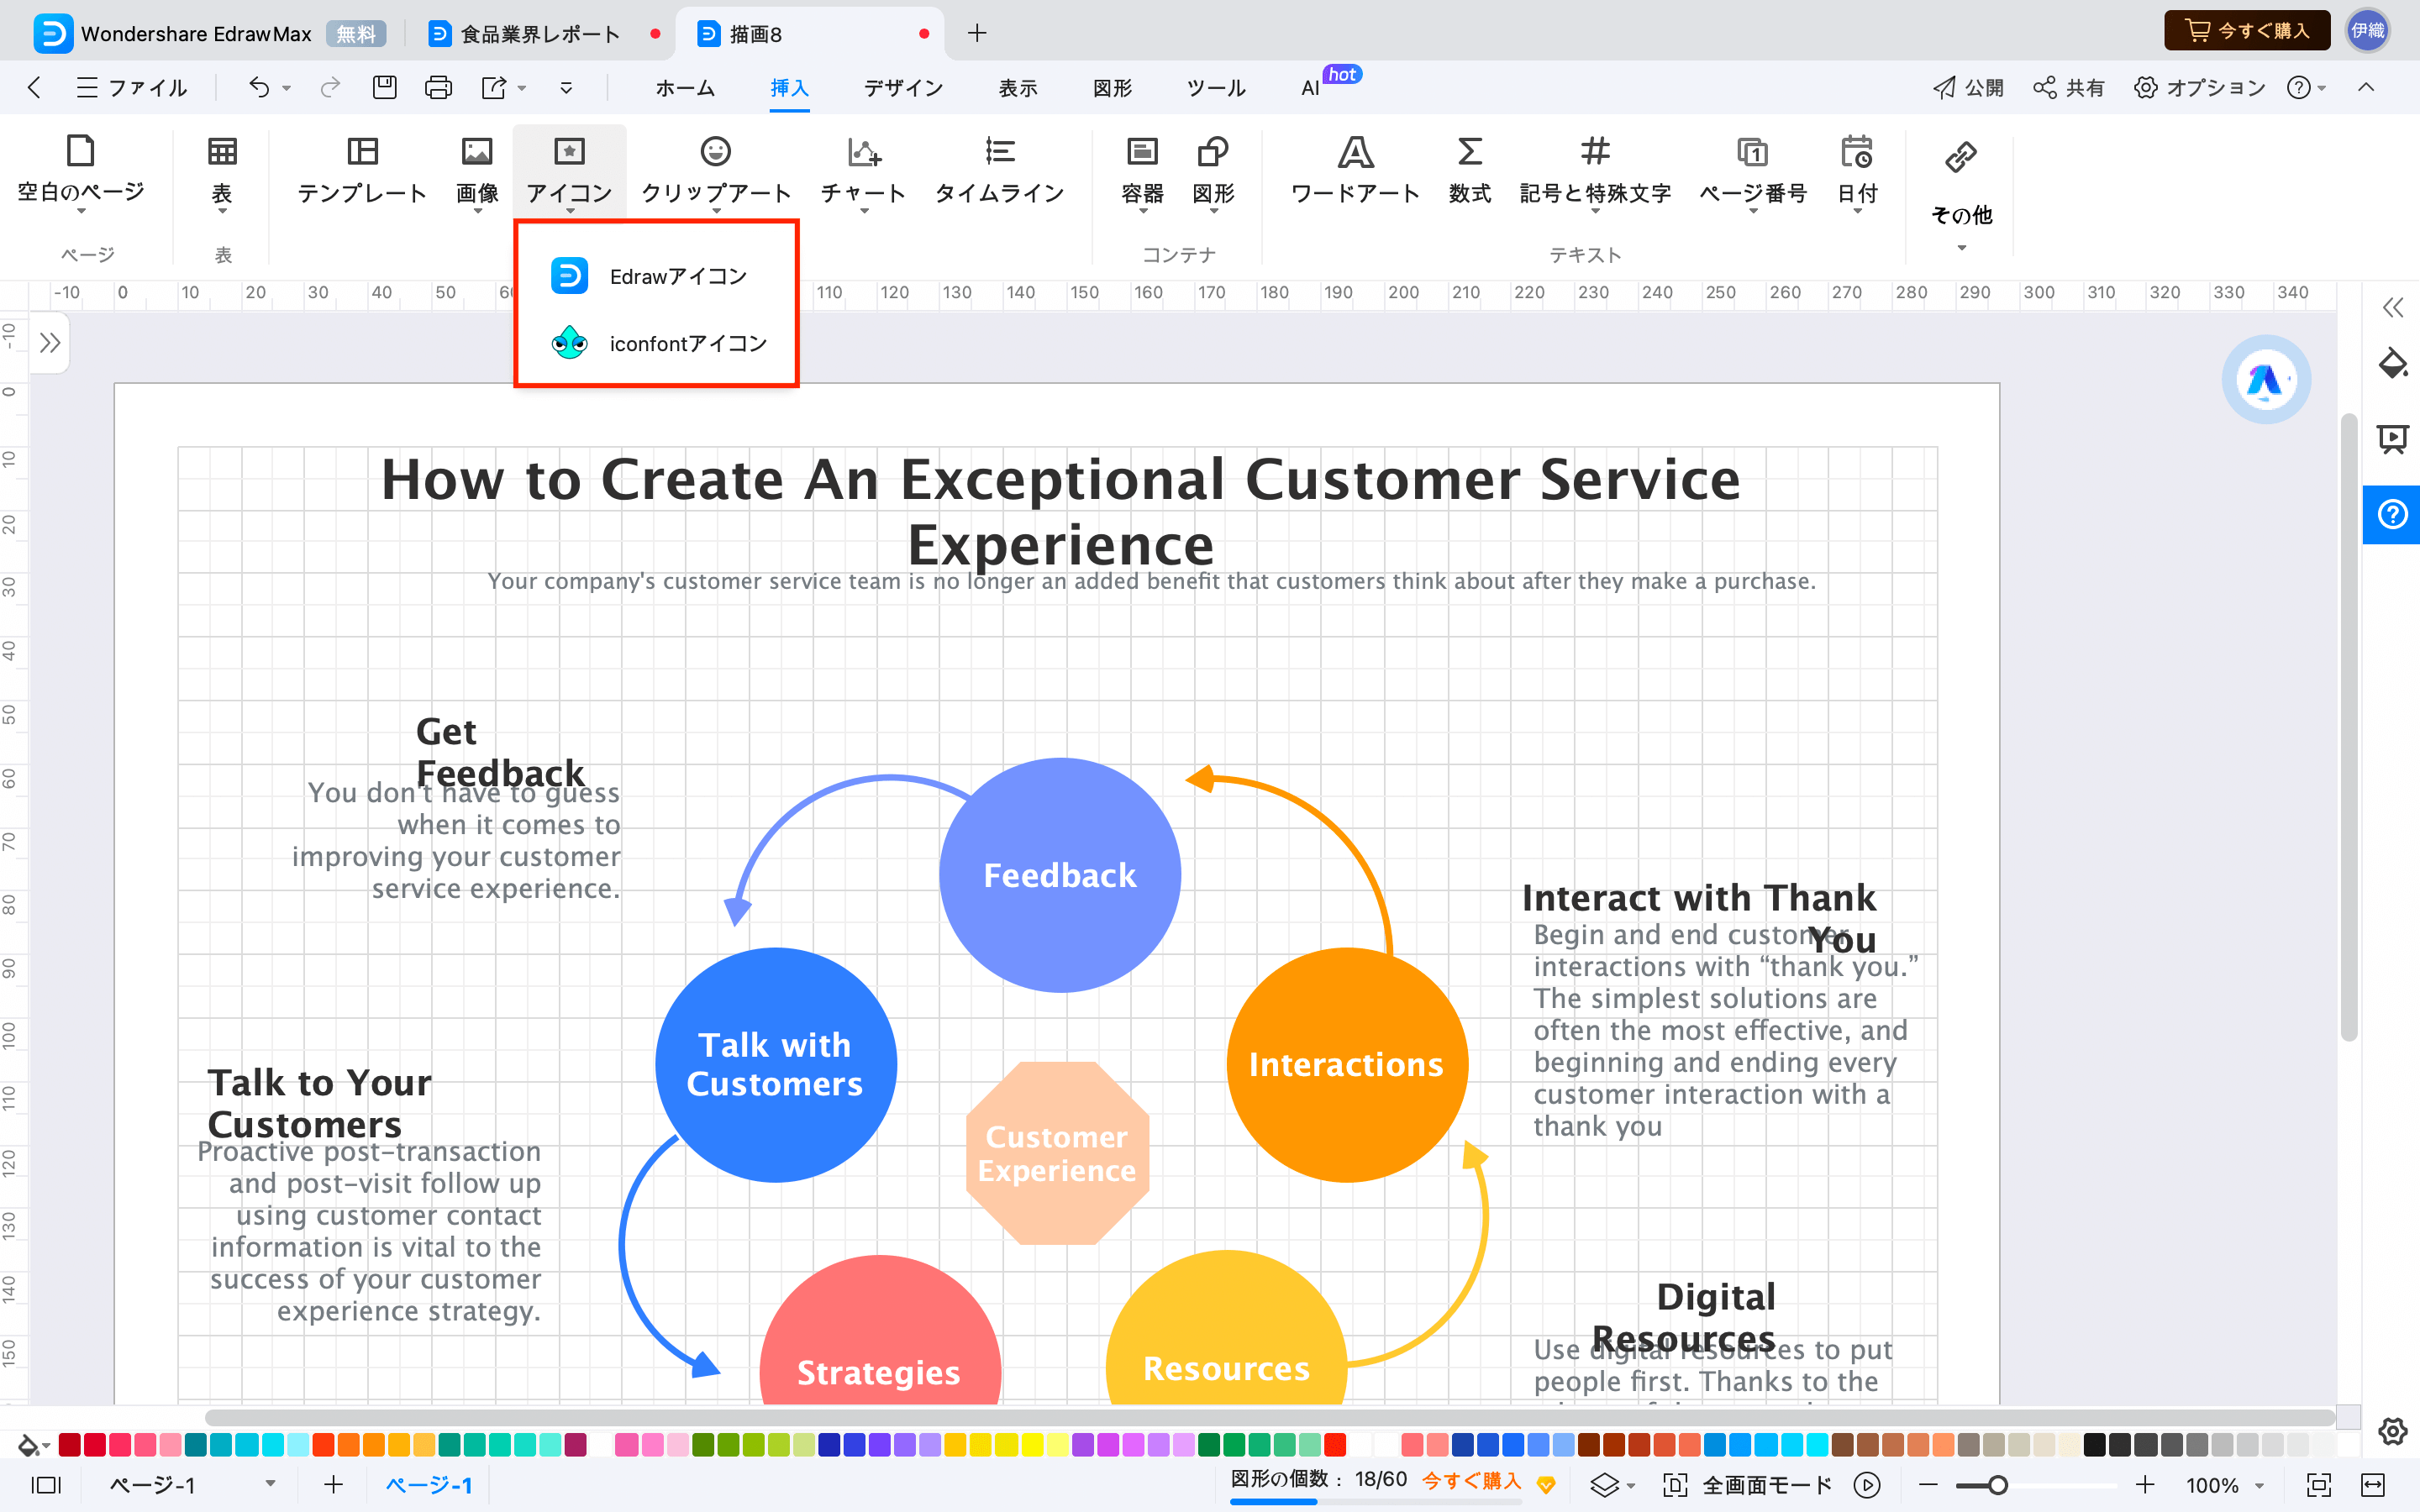The height and width of the screenshot is (1512, 2420).
Task: Add a new page with plus button
Action: [x=333, y=1485]
